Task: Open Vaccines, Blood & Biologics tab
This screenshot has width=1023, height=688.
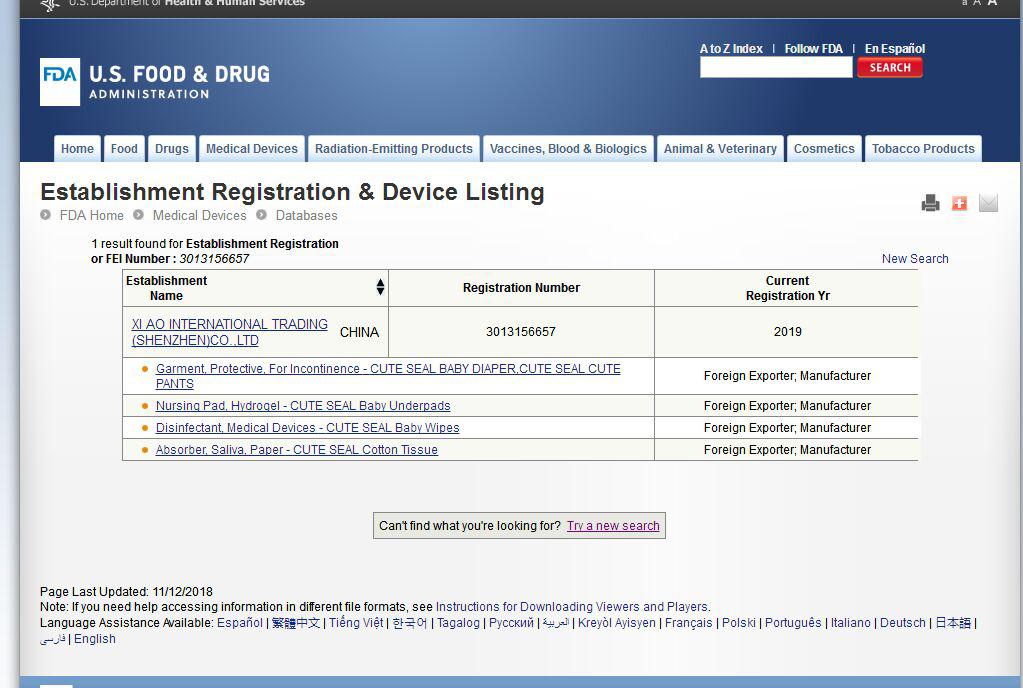Action: click(568, 149)
